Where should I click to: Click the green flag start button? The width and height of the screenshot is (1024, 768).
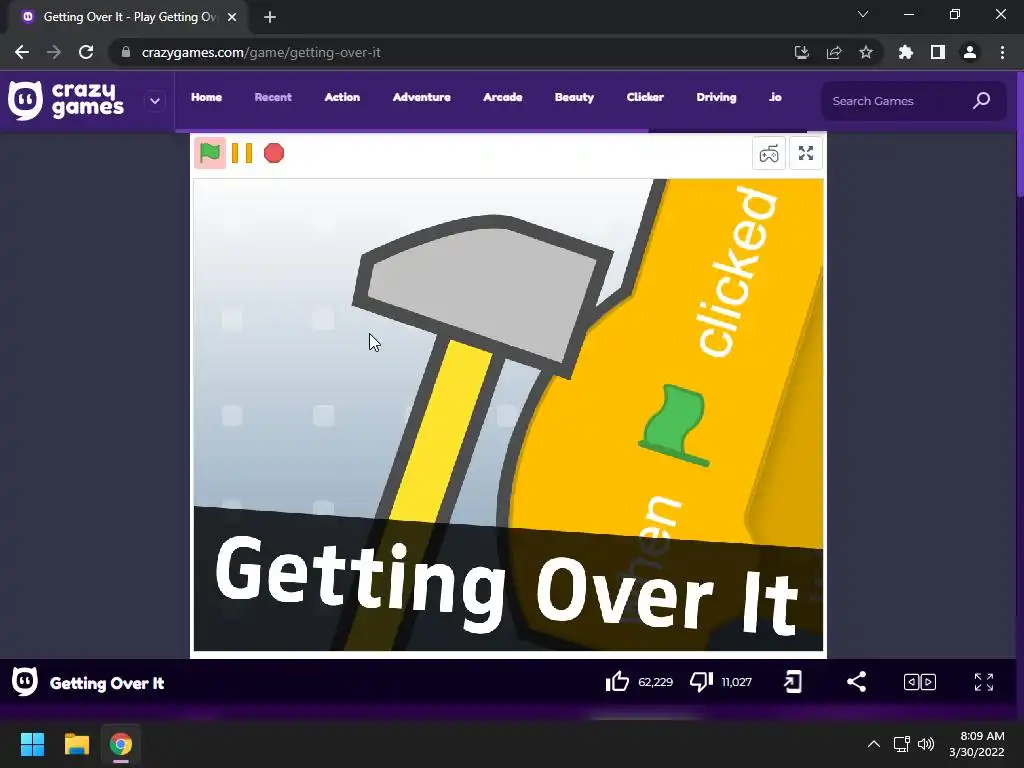(210, 153)
